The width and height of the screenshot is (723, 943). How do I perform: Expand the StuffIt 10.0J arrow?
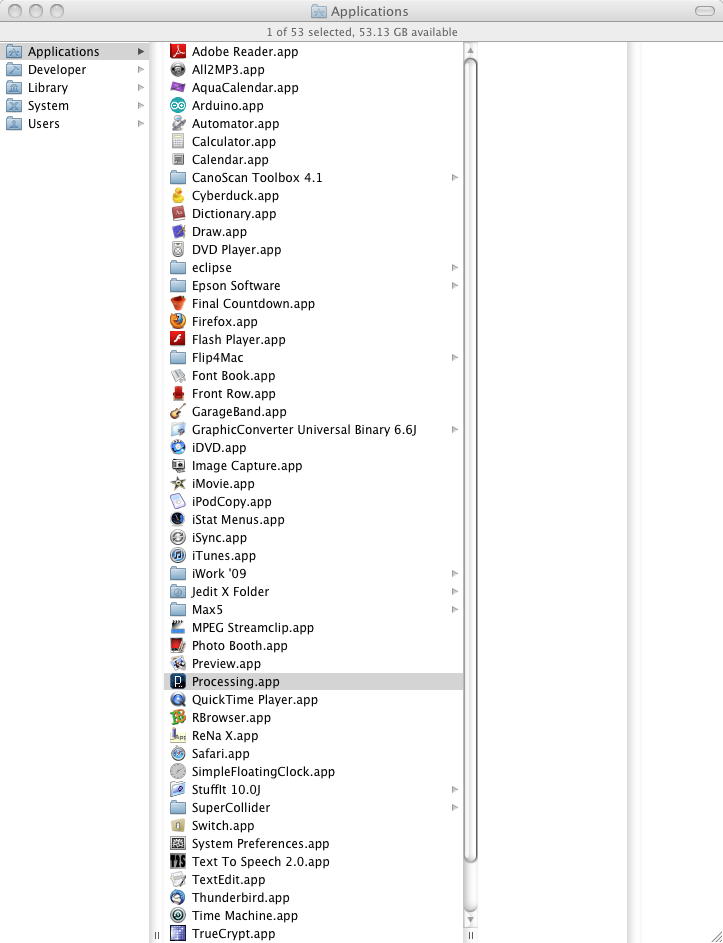click(x=455, y=789)
